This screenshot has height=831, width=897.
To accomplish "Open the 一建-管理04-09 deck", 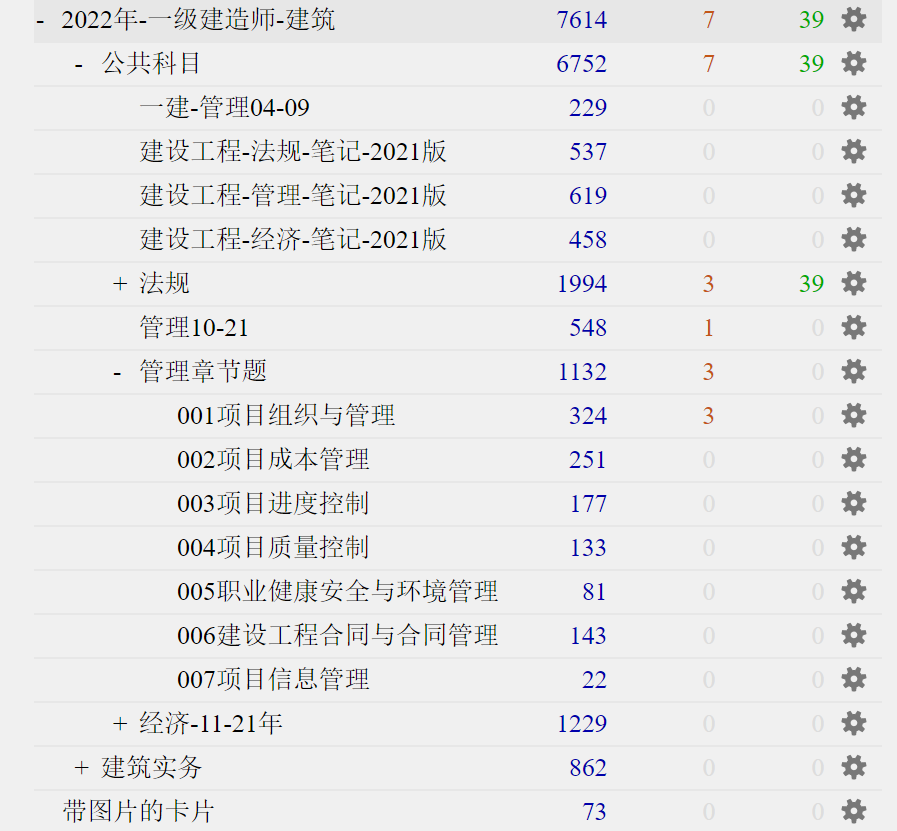I will (224, 108).
